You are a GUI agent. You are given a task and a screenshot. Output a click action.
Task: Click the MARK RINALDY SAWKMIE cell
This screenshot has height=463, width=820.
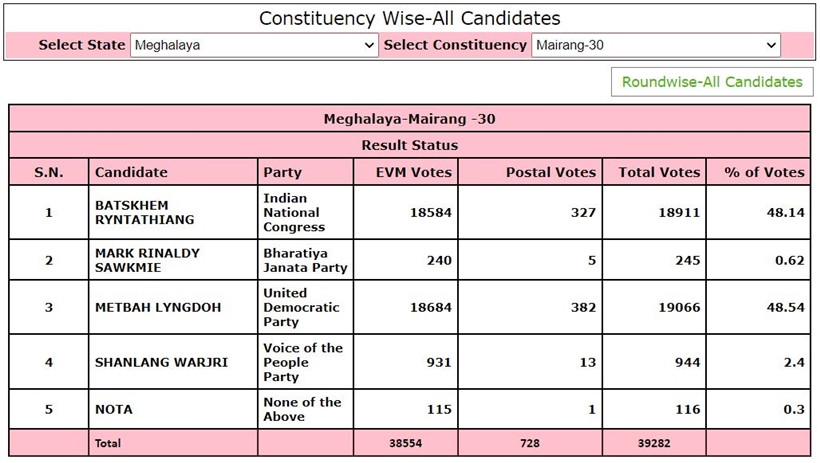(173, 260)
